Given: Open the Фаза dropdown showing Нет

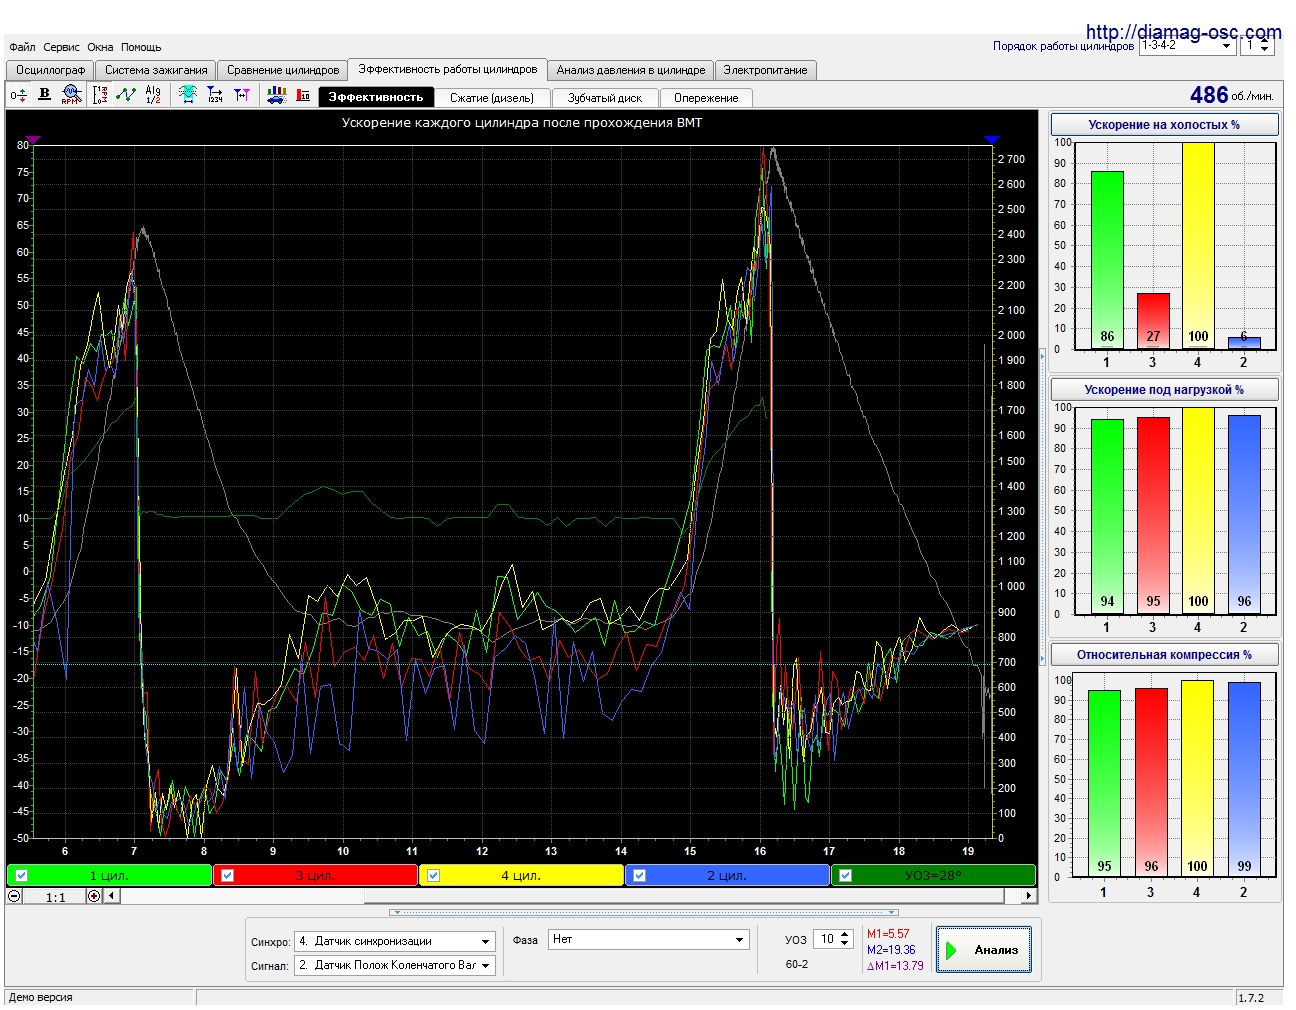Looking at the screenshot, I should point(649,939).
